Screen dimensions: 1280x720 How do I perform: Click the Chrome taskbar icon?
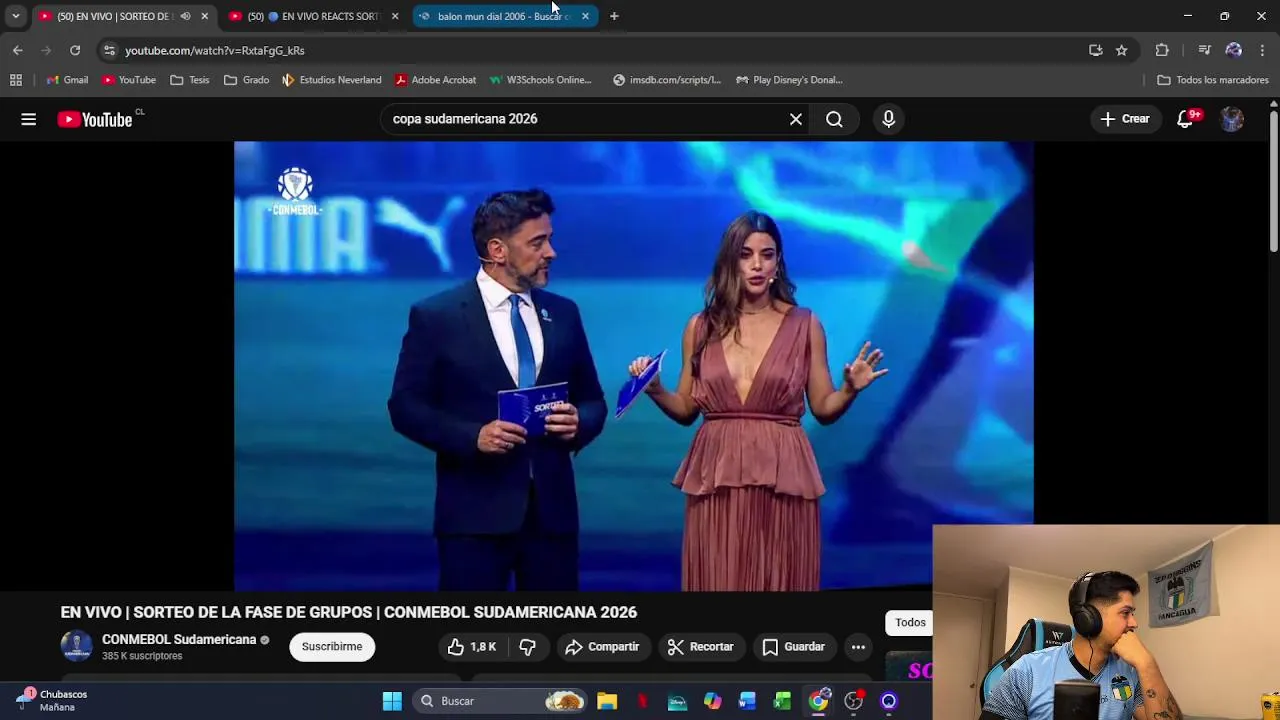coord(818,701)
